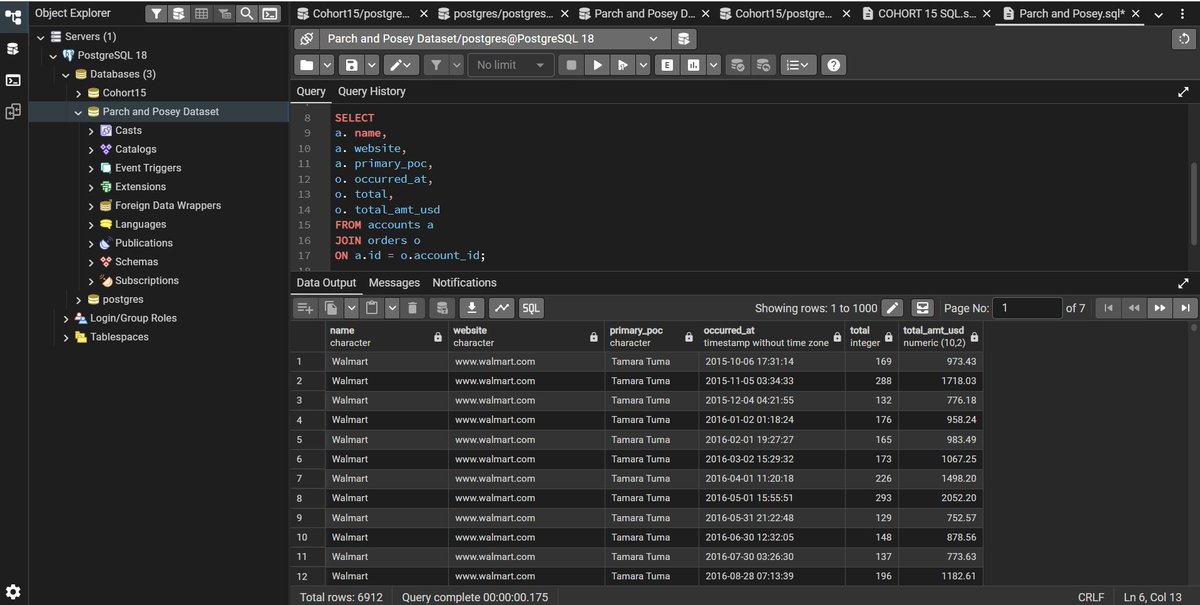Expand the Schemas node
Screen dimensions: 1200x605
[91, 262]
